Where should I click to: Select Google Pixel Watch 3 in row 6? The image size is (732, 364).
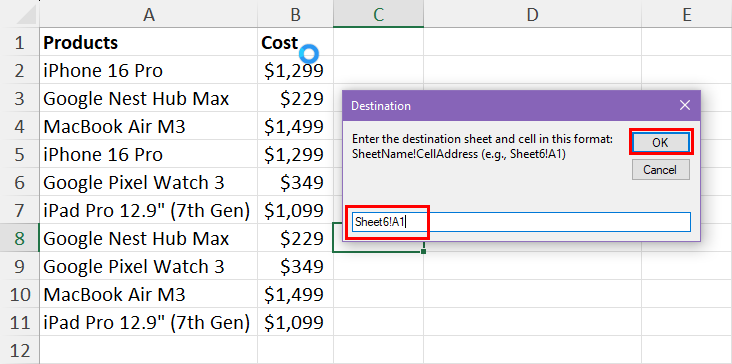[148, 182]
